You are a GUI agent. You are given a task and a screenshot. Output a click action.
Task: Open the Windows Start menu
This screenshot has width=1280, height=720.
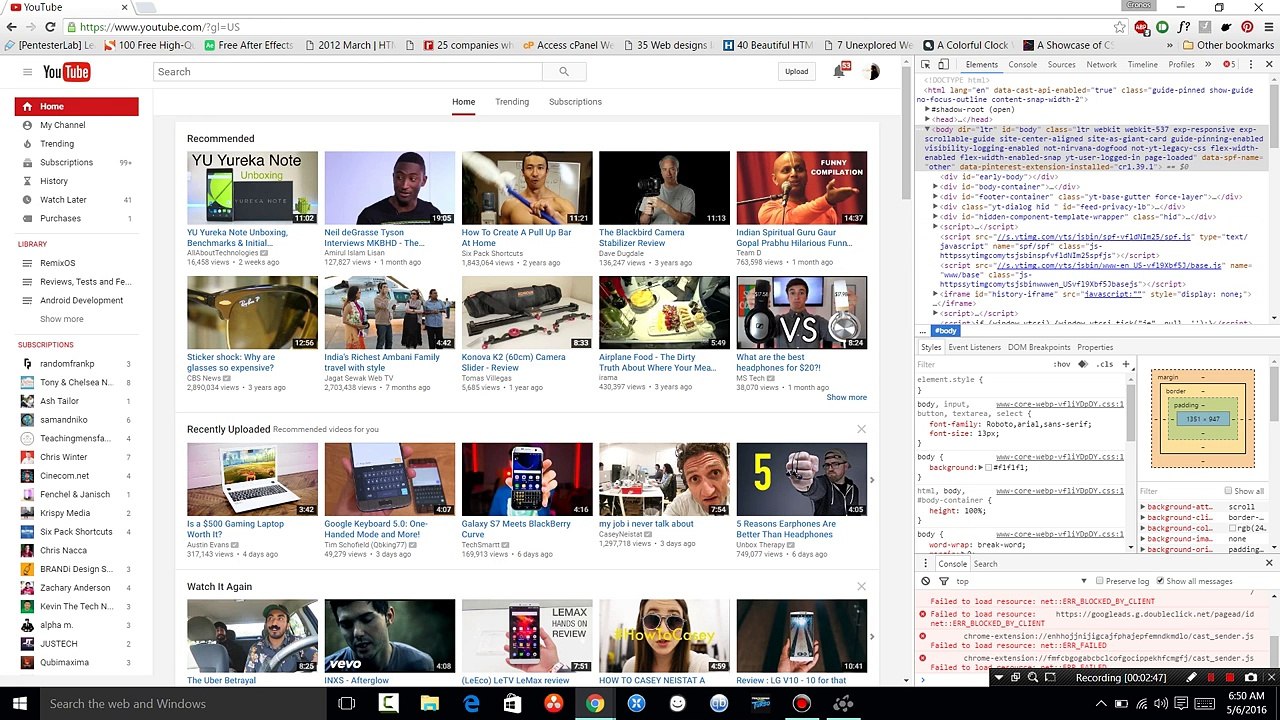coord(19,703)
